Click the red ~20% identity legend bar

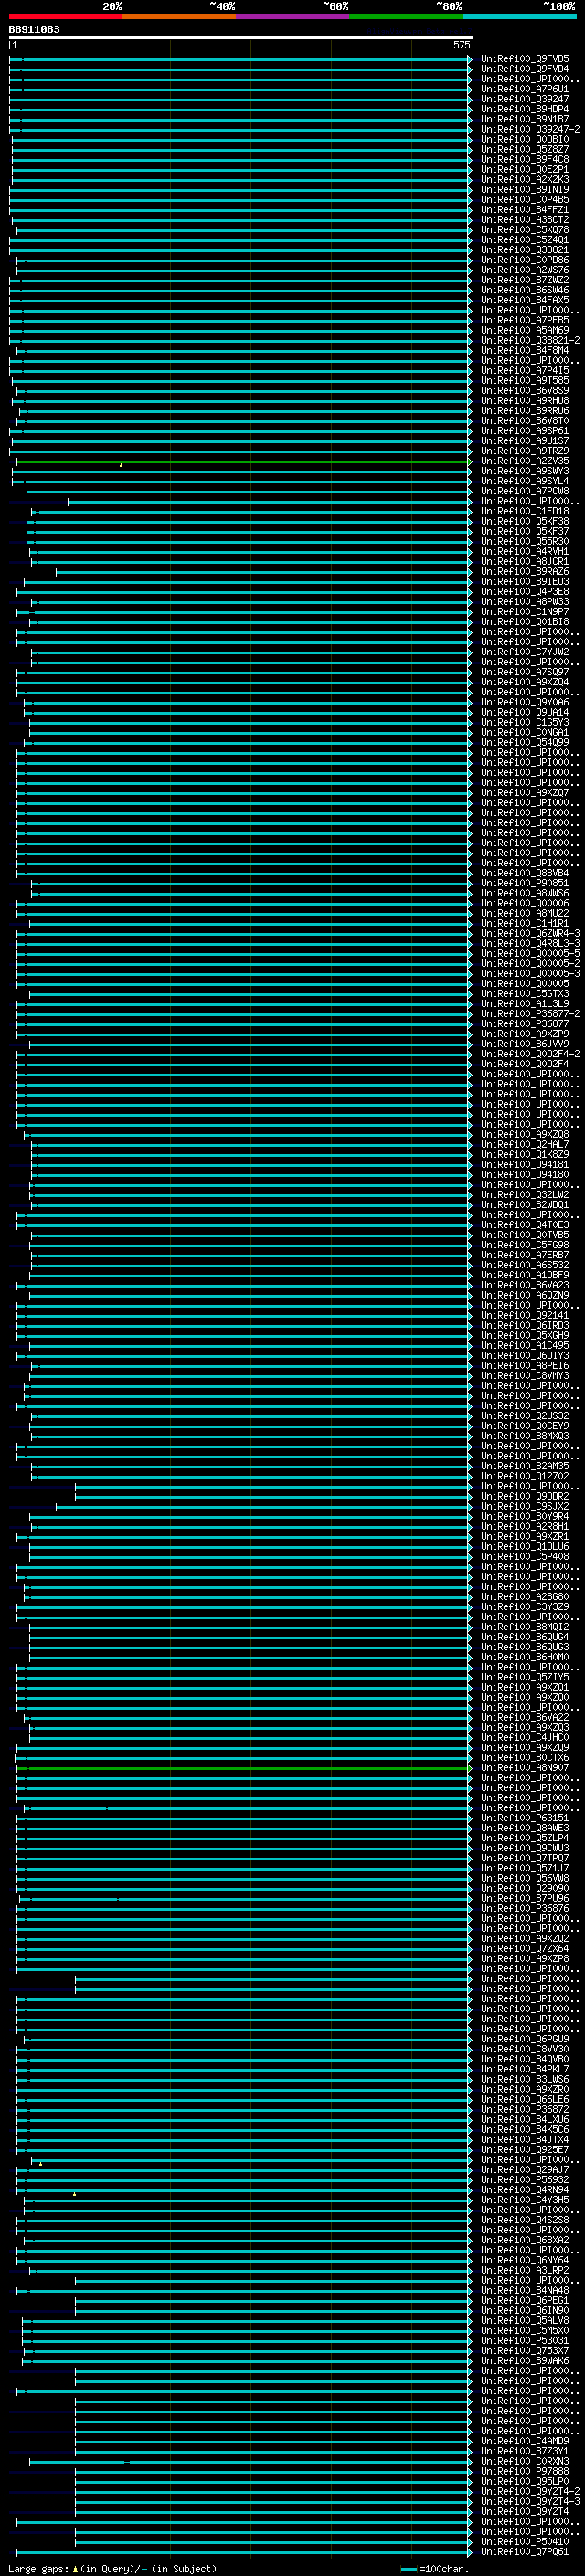pyautogui.click(x=66, y=17)
